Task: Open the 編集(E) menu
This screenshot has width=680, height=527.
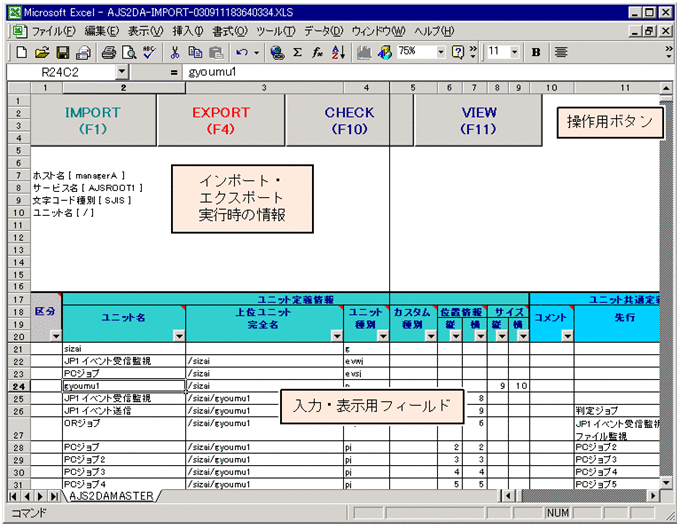Action: (101, 31)
